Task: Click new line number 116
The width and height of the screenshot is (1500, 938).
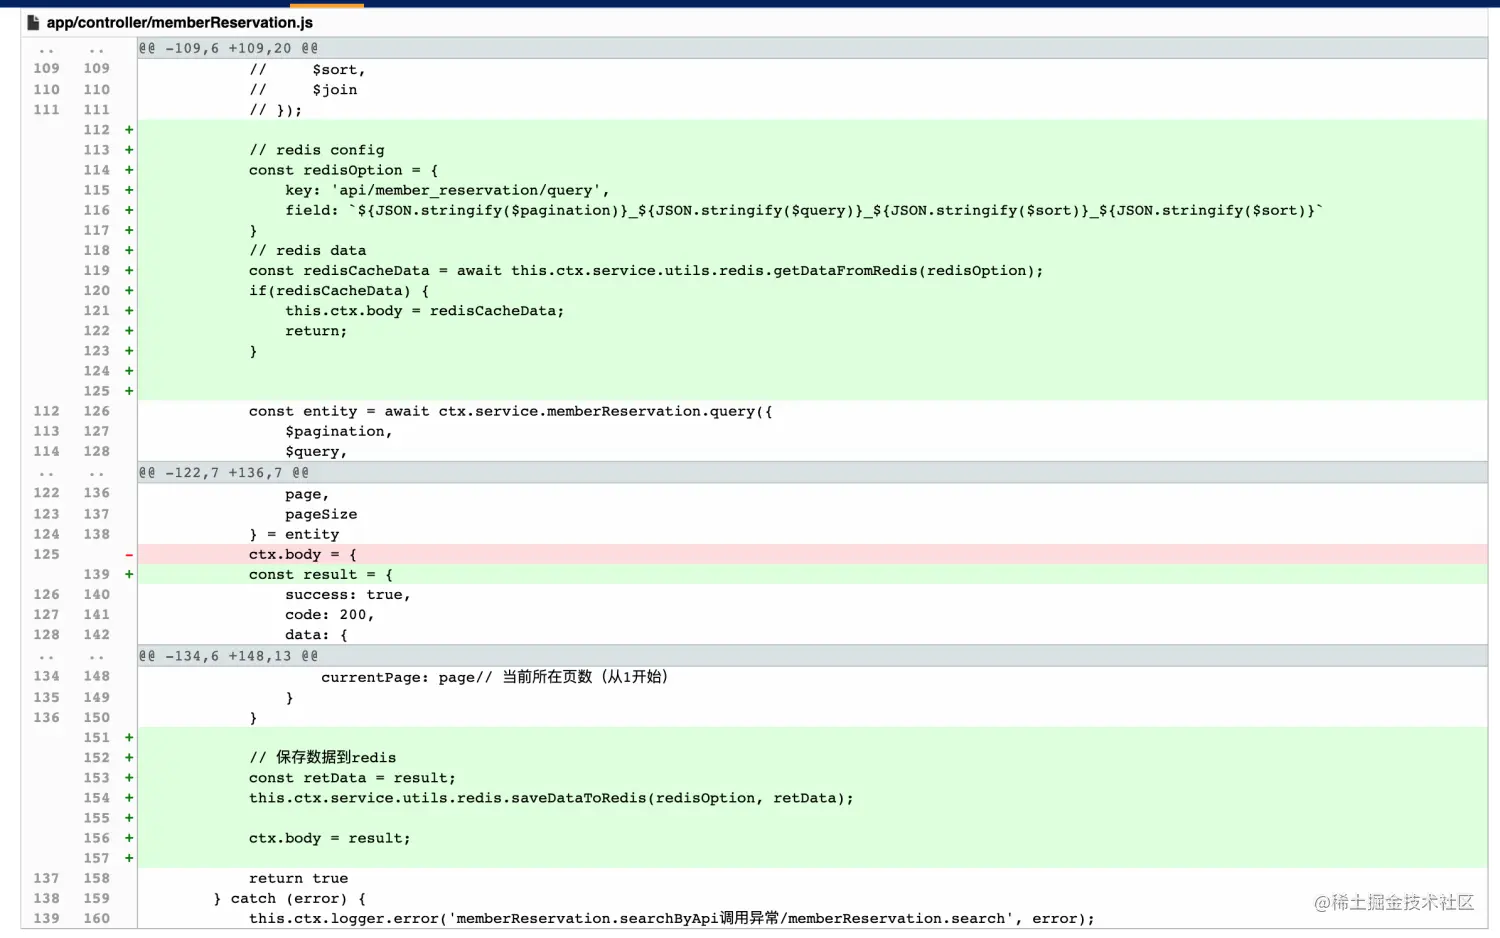Action: (x=97, y=210)
